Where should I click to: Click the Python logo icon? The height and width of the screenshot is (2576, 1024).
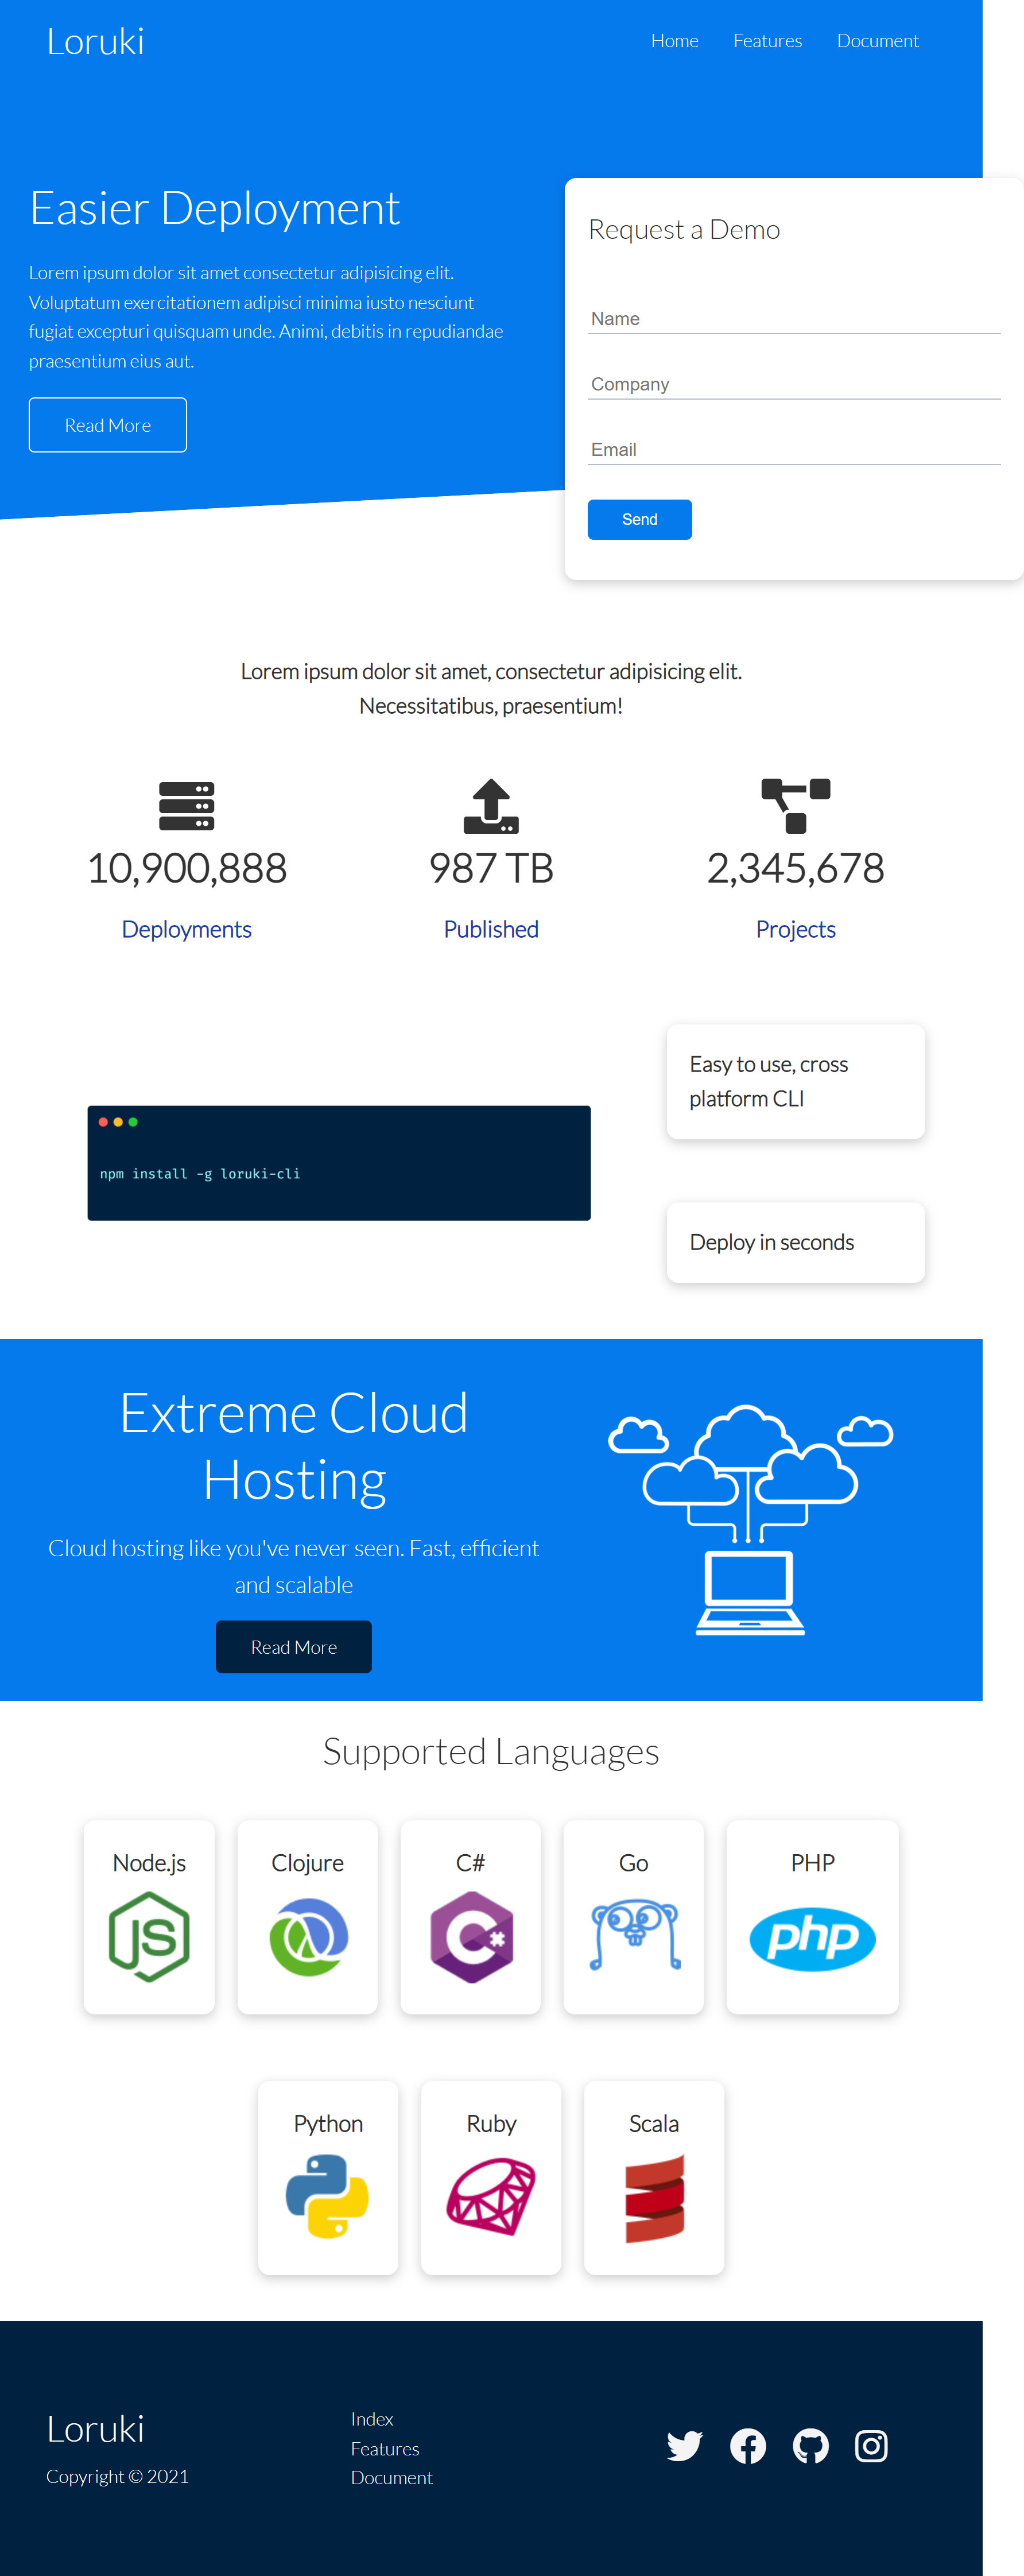point(328,2196)
